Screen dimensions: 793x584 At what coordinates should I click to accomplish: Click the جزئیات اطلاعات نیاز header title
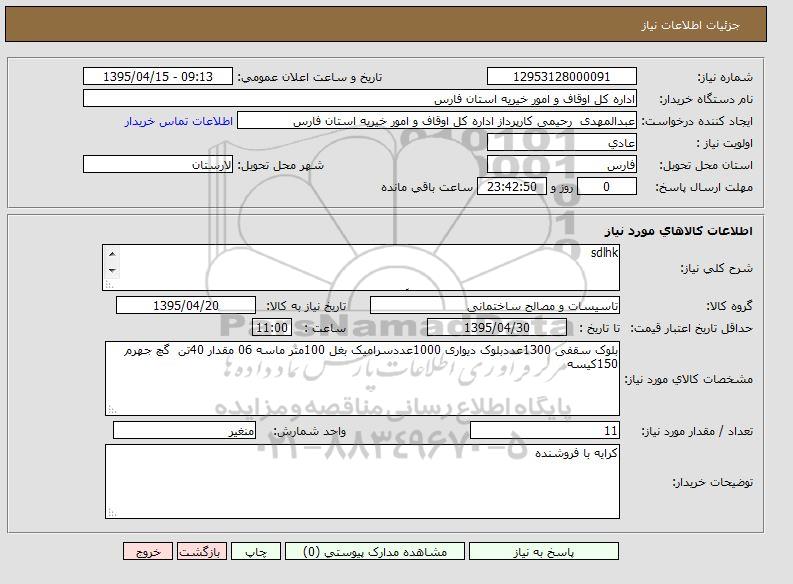point(690,25)
